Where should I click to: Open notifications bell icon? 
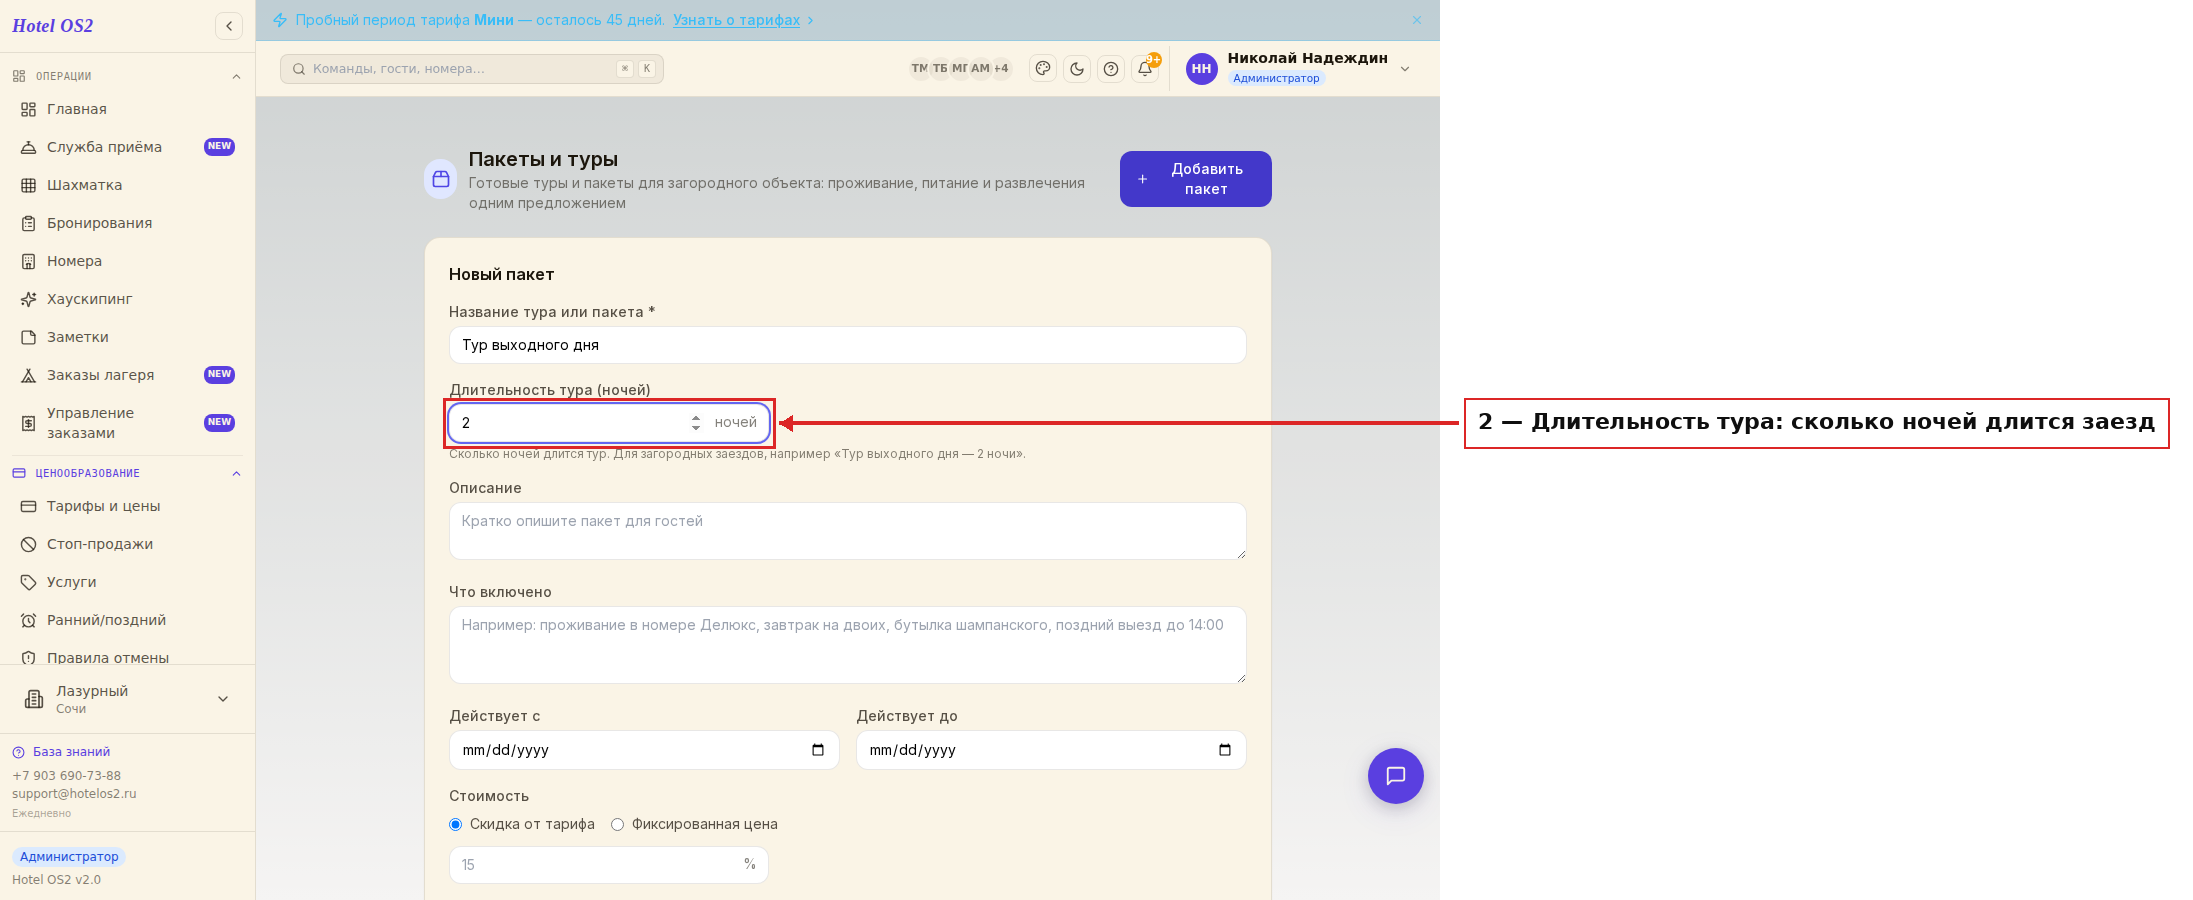click(1145, 69)
